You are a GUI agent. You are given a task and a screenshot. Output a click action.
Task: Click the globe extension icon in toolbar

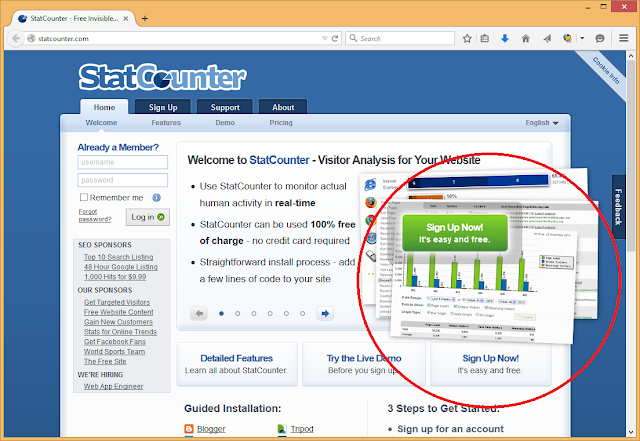[567, 38]
